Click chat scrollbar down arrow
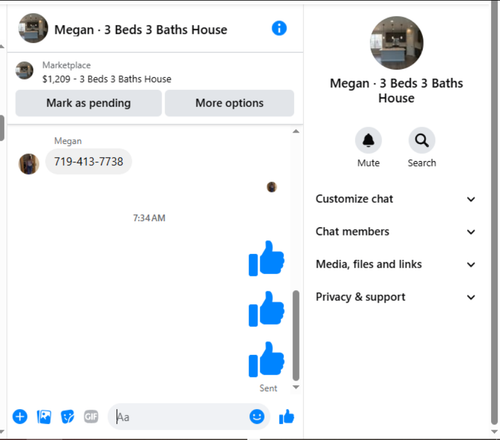The width and height of the screenshot is (500, 440). pyautogui.click(x=296, y=387)
